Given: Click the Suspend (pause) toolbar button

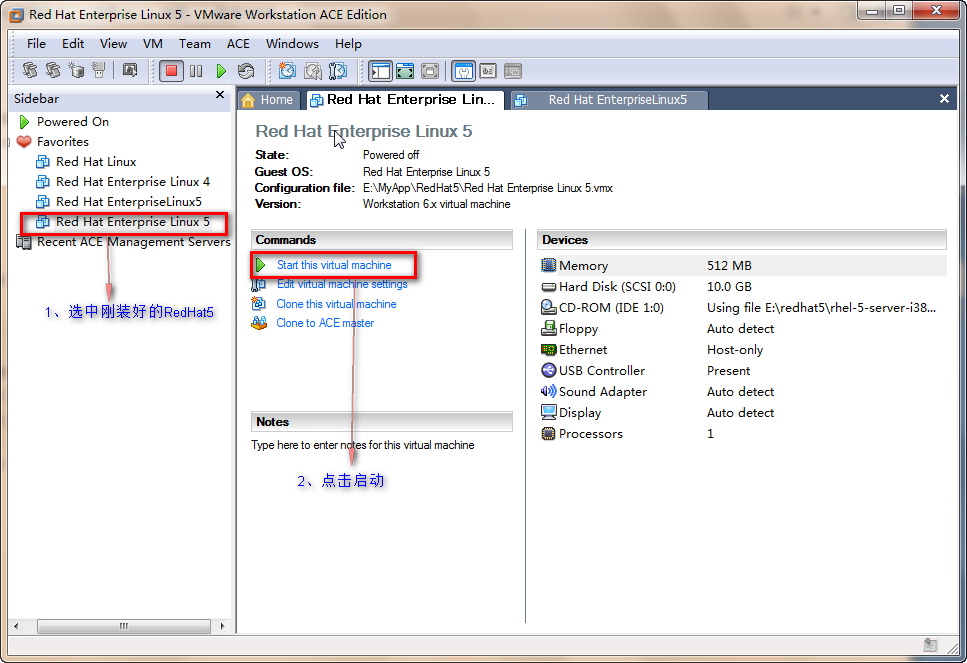Looking at the screenshot, I should pos(196,72).
